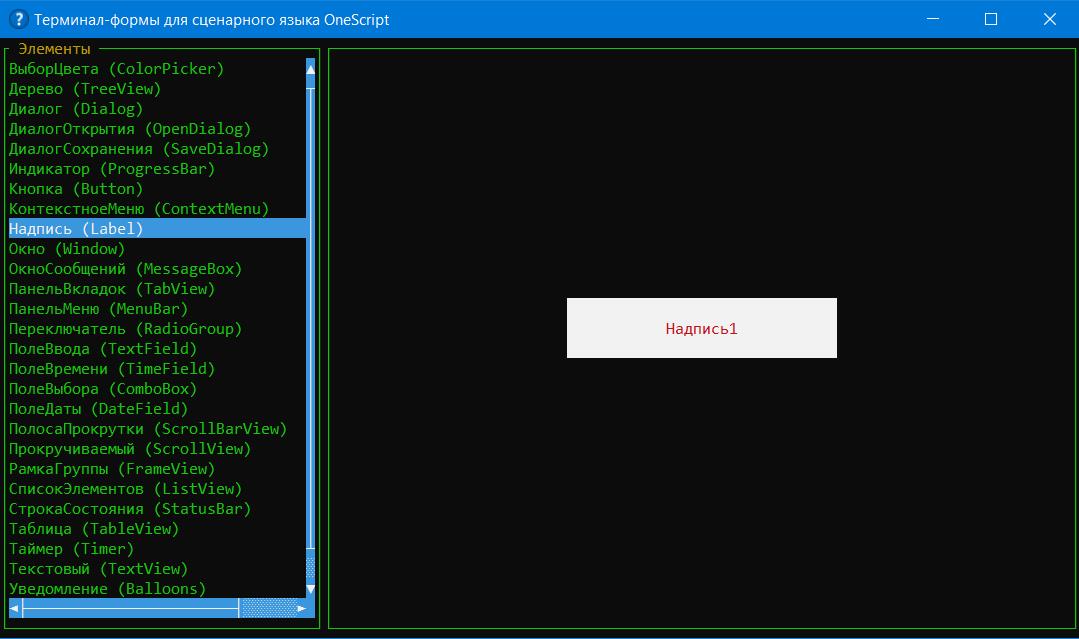Click the Надпись1 label in preview area
This screenshot has height=639, width=1079.
(701, 328)
